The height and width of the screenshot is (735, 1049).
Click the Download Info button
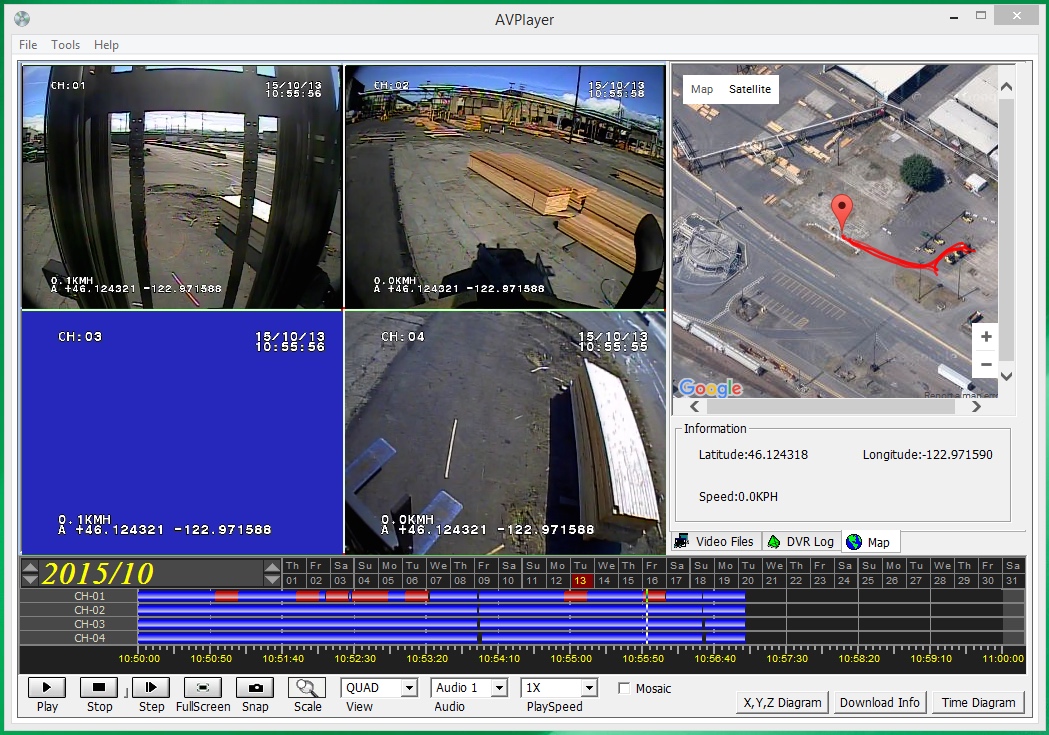point(879,702)
